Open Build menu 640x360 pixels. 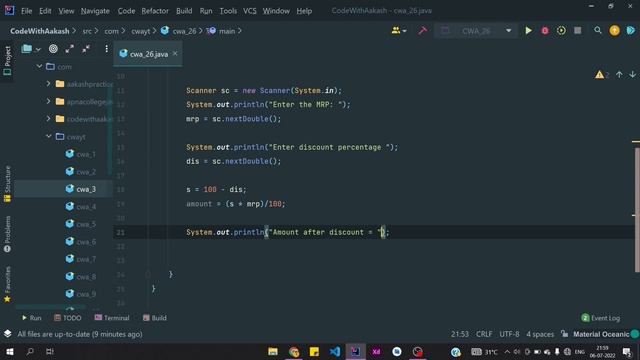point(184,11)
